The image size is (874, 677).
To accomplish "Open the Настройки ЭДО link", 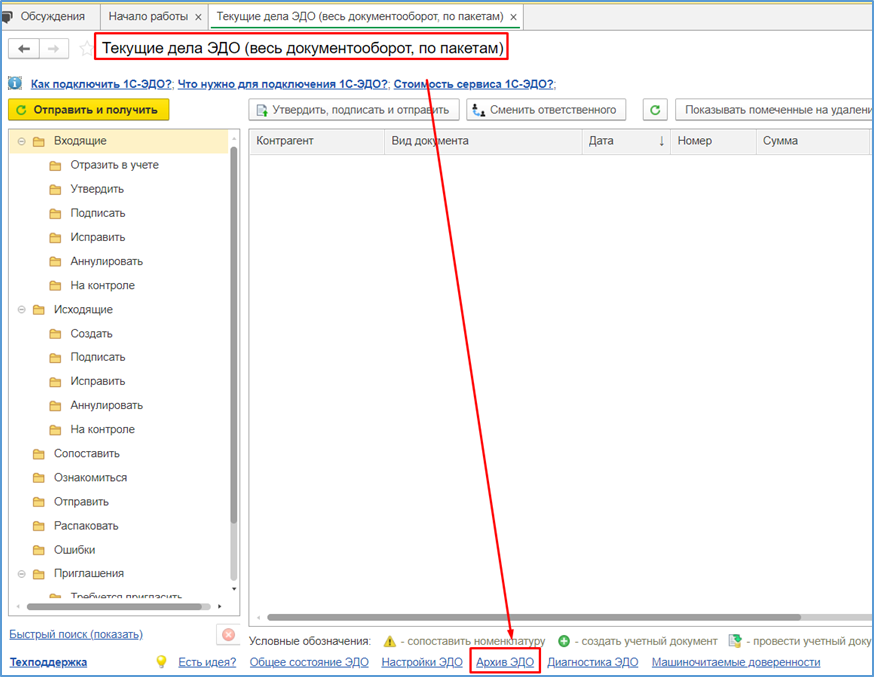I will 422,662.
